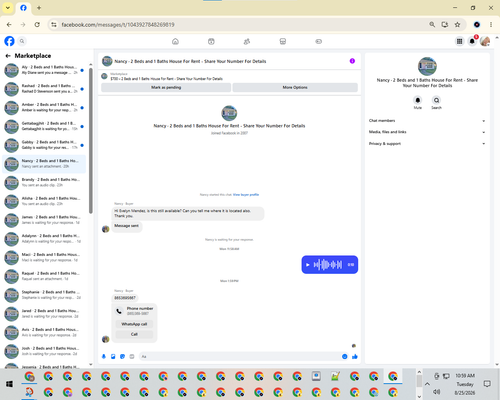Open the Rashad conversation
The image size is (500, 400).
44,89
